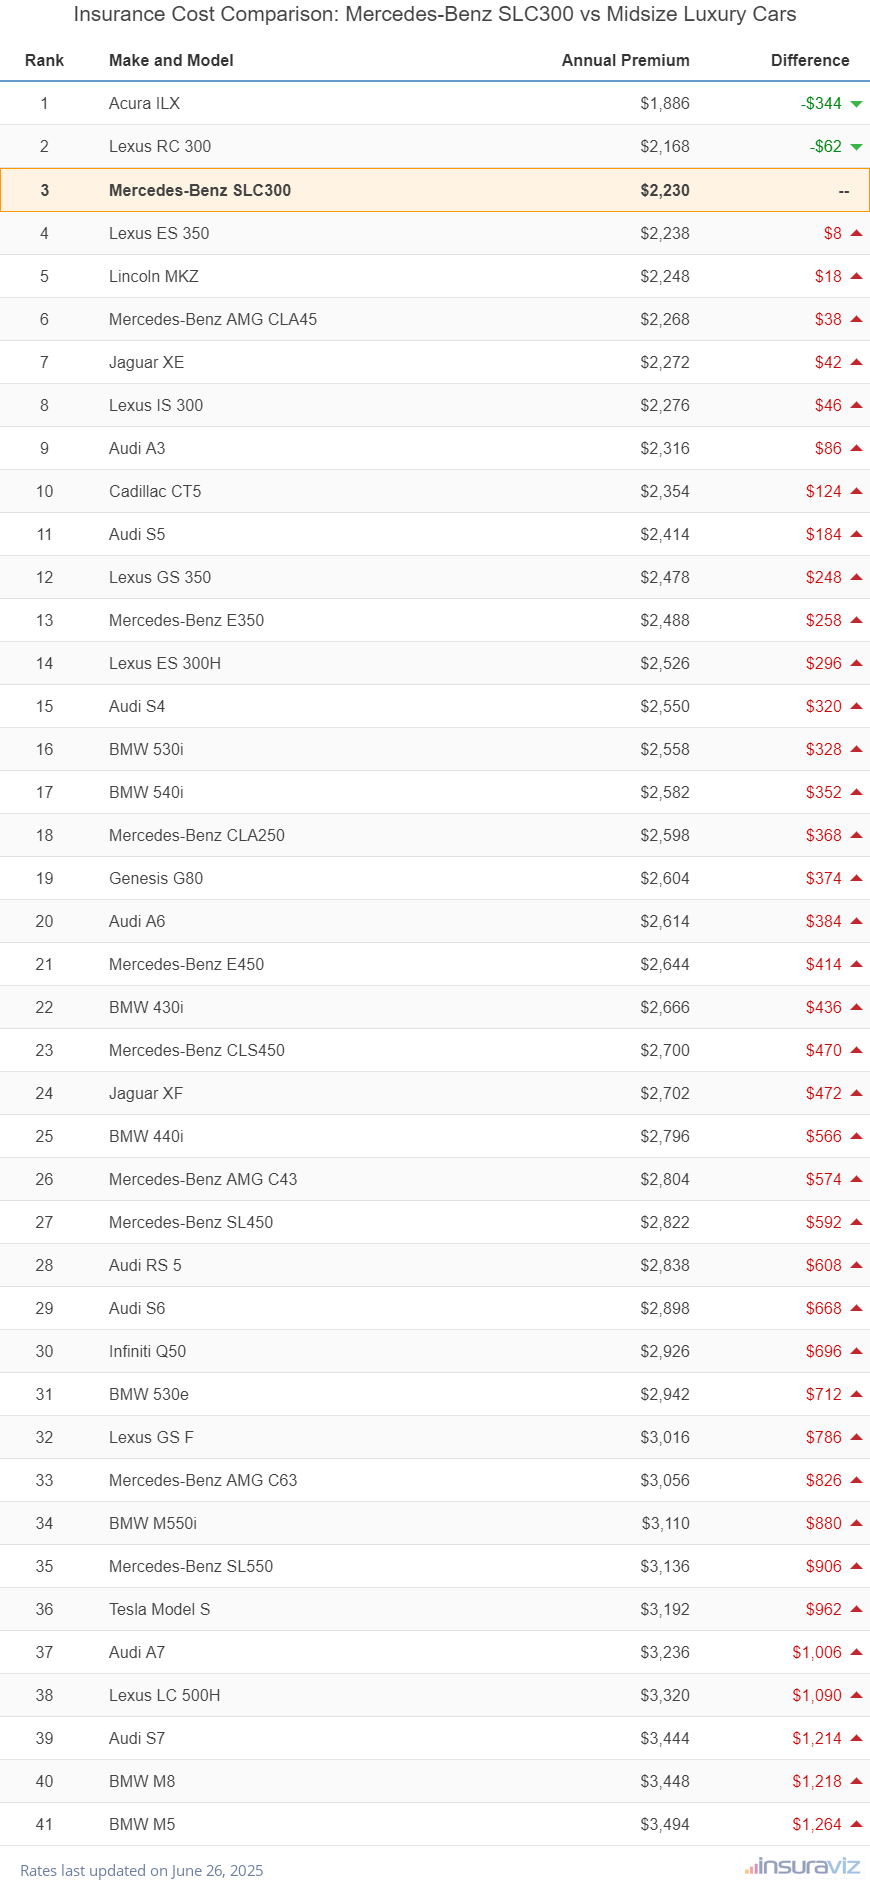This screenshot has height=1886, width=870.
Task: Click the red up arrow in Cadillac CT5 row
Action: click(x=856, y=491)
